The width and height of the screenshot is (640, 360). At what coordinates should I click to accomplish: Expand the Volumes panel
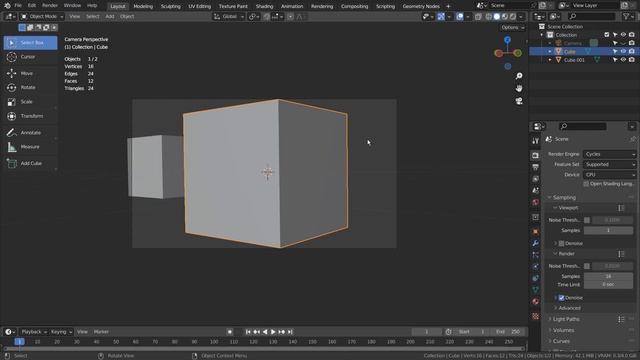(x=563, y=330)
